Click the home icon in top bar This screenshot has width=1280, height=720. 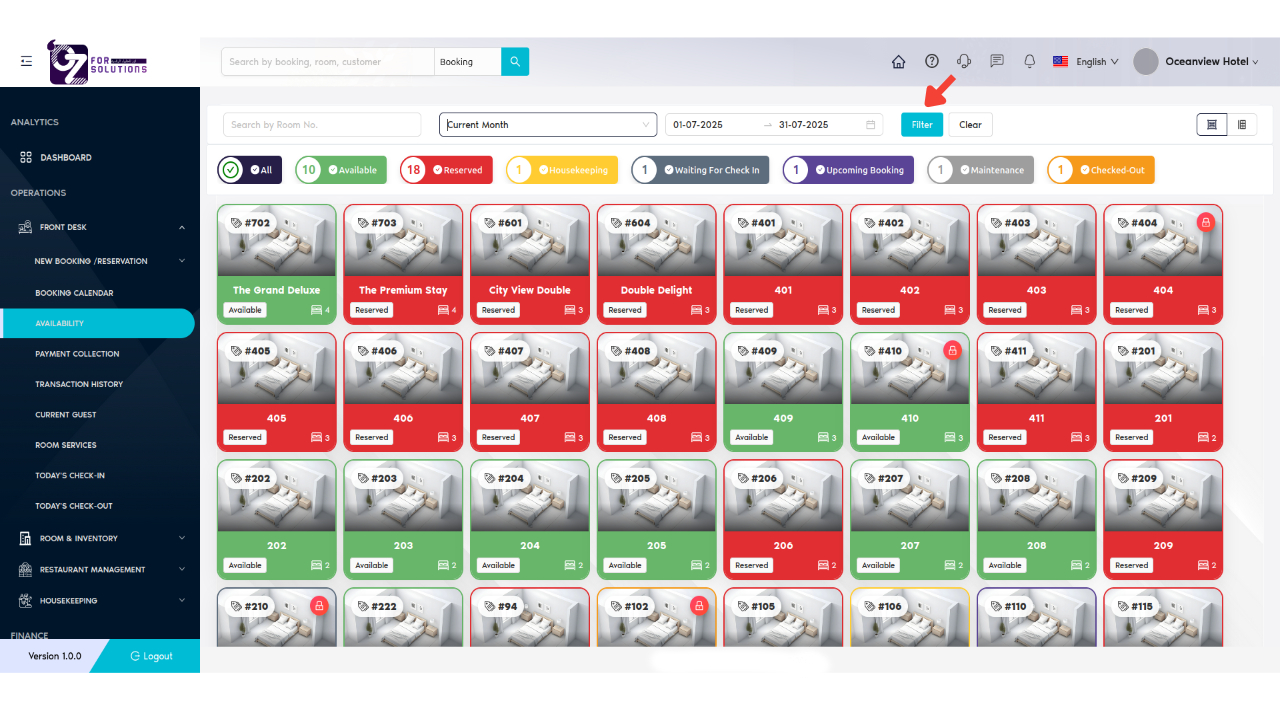pyautogui.click(x=898, y=62)
